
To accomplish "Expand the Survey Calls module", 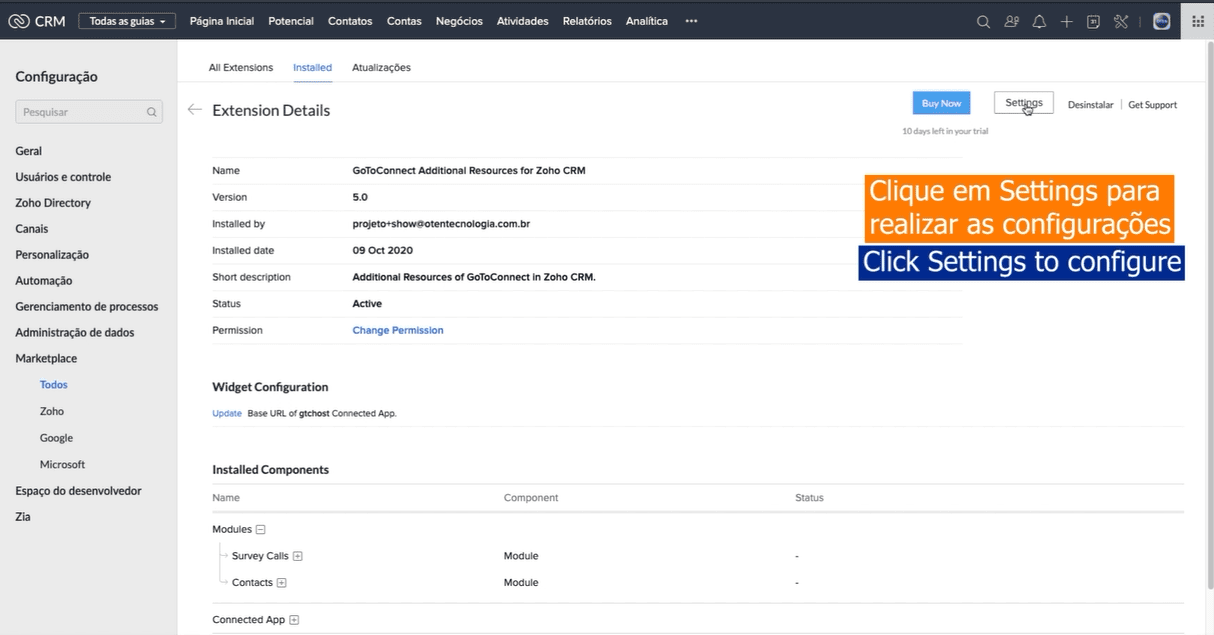I will [x=298, y=556].
